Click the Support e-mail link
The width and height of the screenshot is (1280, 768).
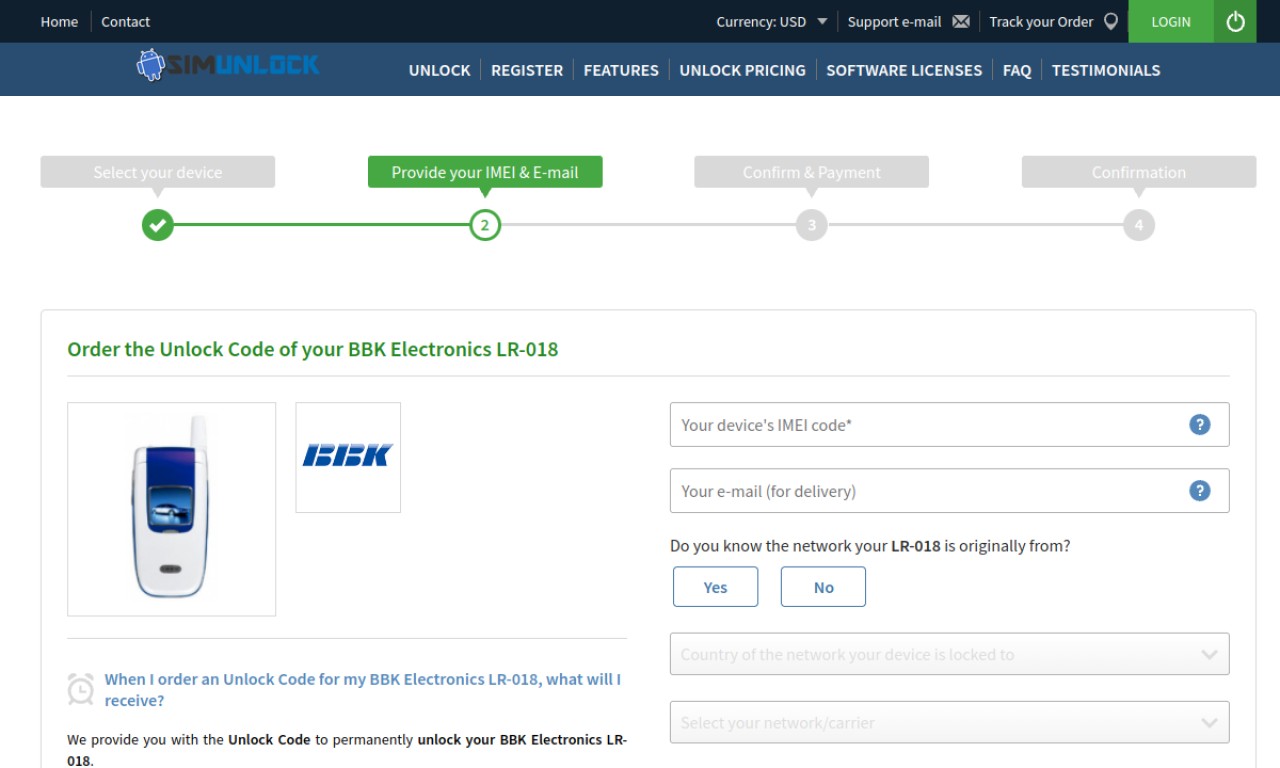tap(895, 21)
